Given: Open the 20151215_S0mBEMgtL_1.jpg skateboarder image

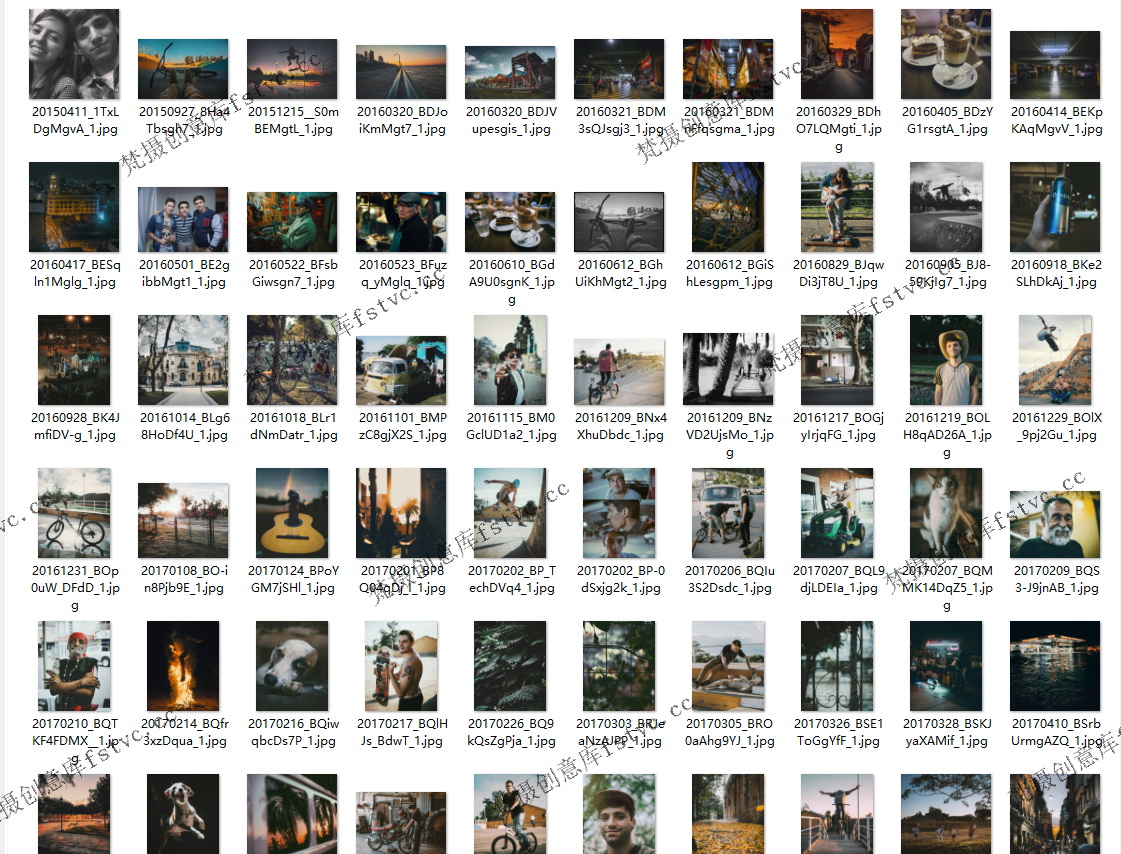Looking at the screenshot, I should pos(292,69).
